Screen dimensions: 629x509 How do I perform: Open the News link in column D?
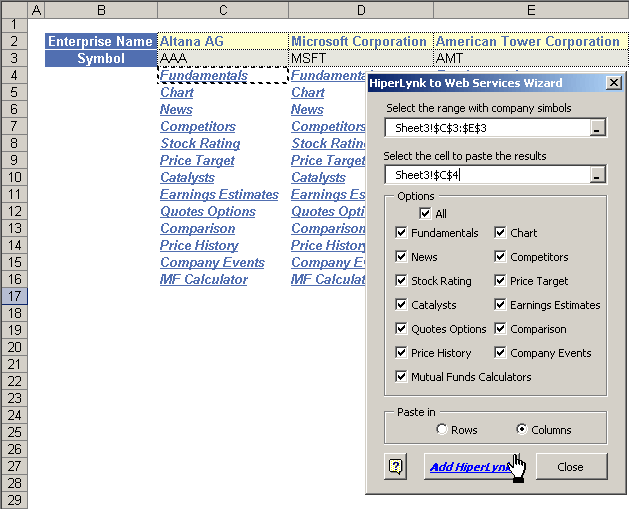[308, 109]
